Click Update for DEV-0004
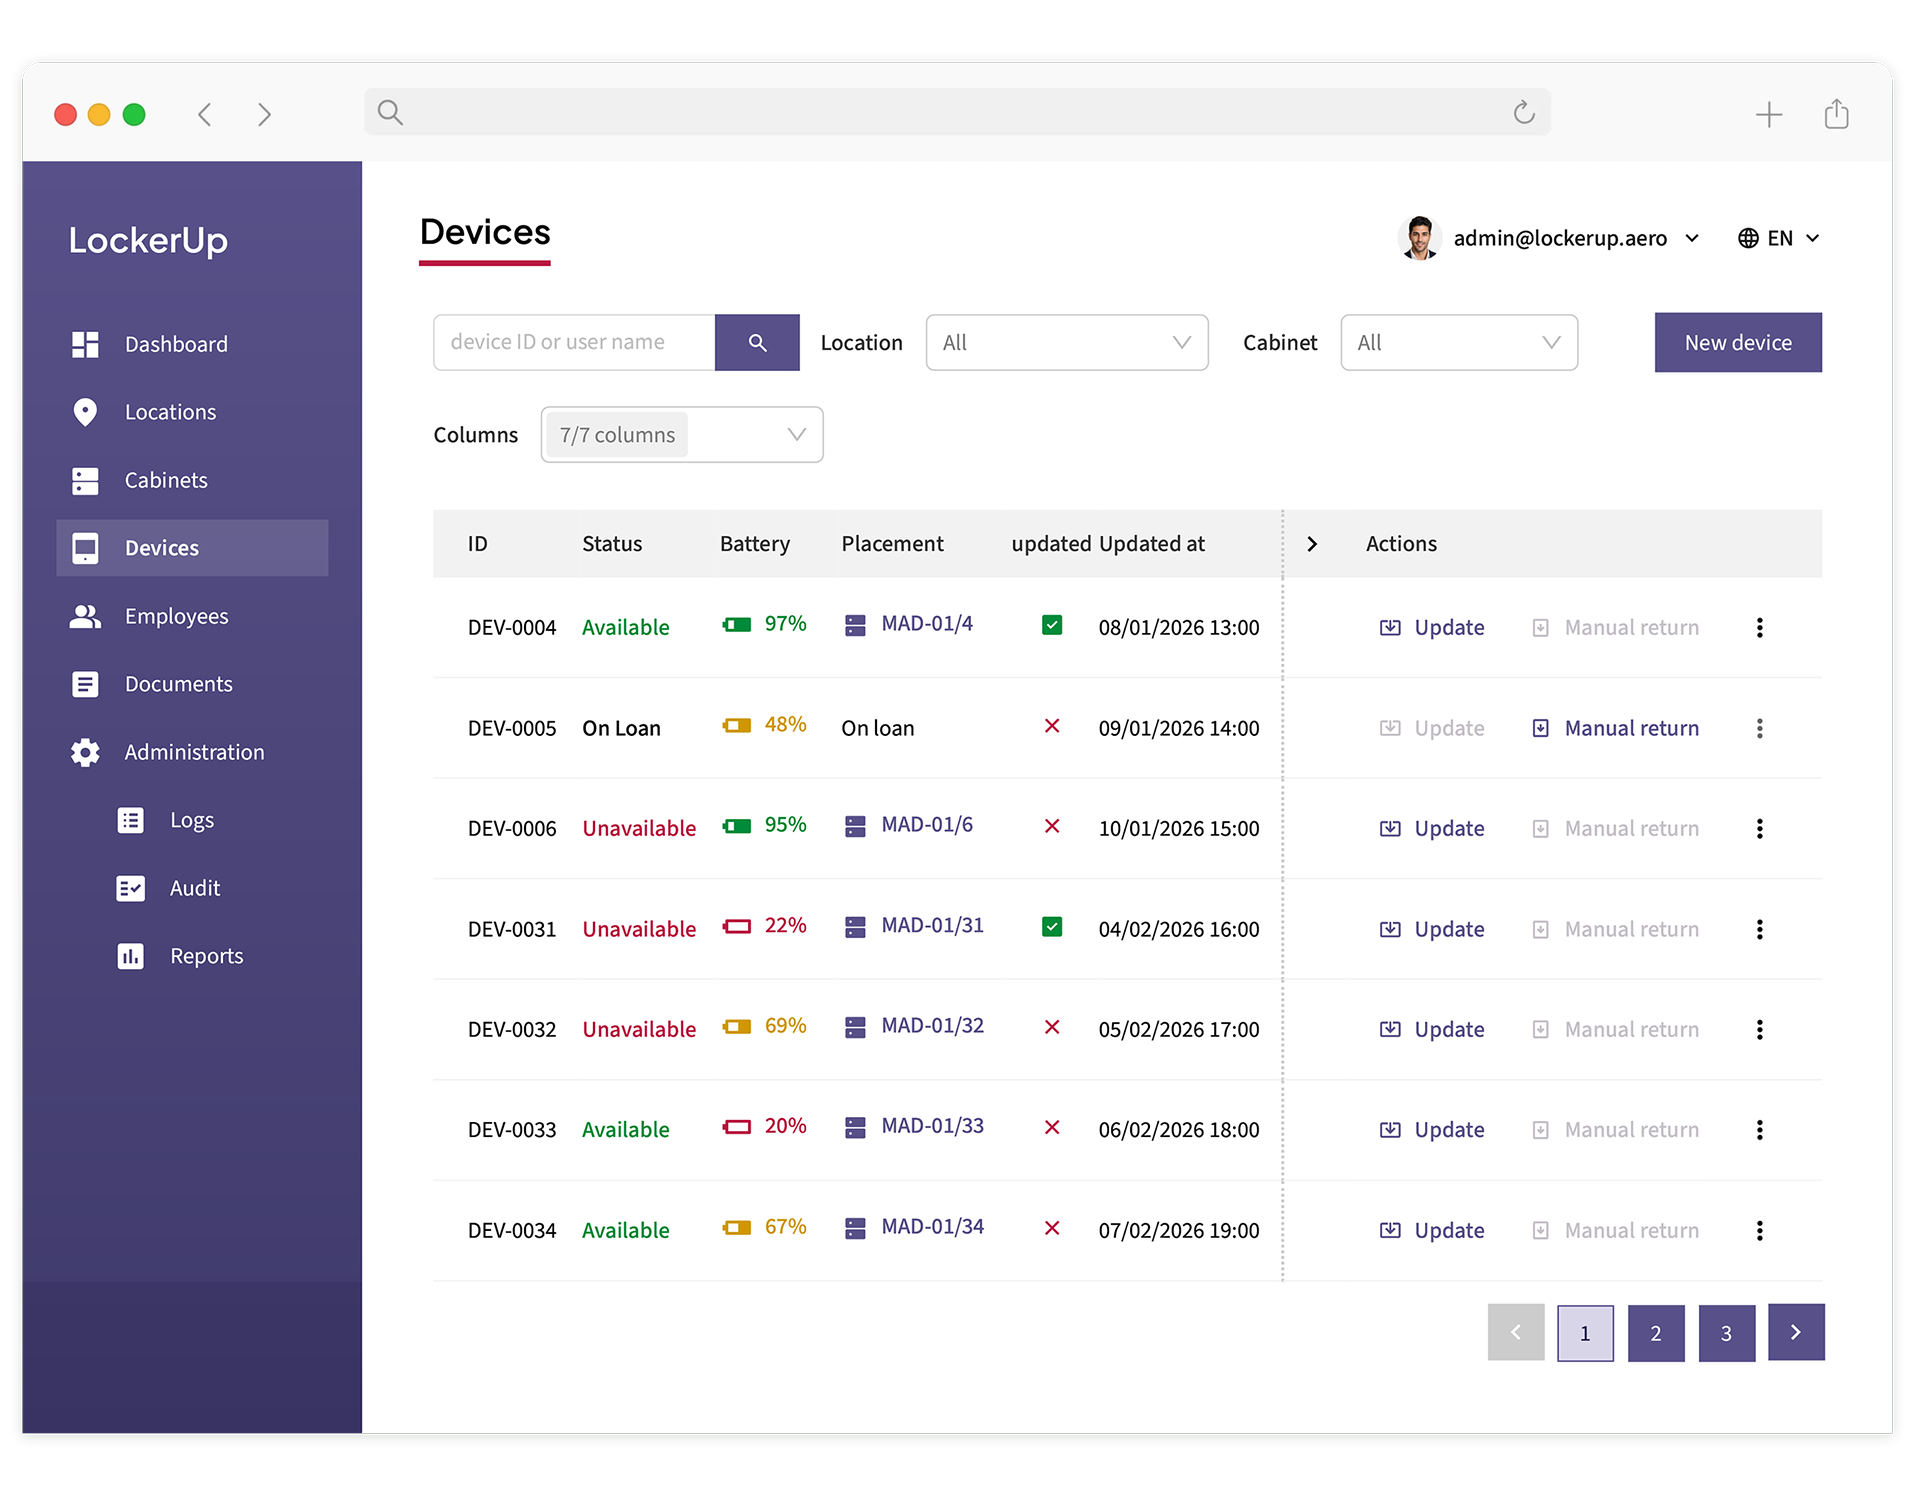 pyautogui.click(x=1432, y=628)
